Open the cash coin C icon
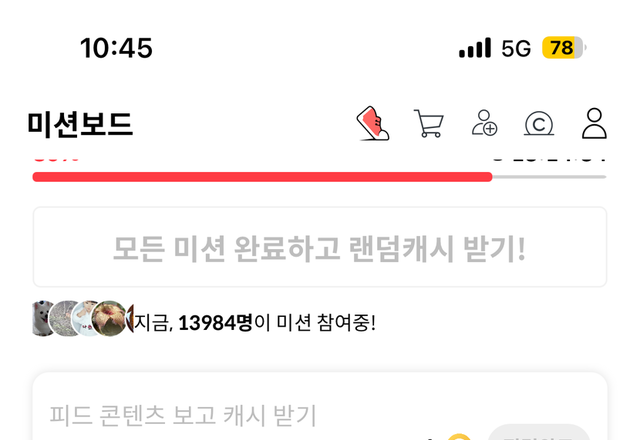This screenshot has width=640, height=440. point(539,123)
